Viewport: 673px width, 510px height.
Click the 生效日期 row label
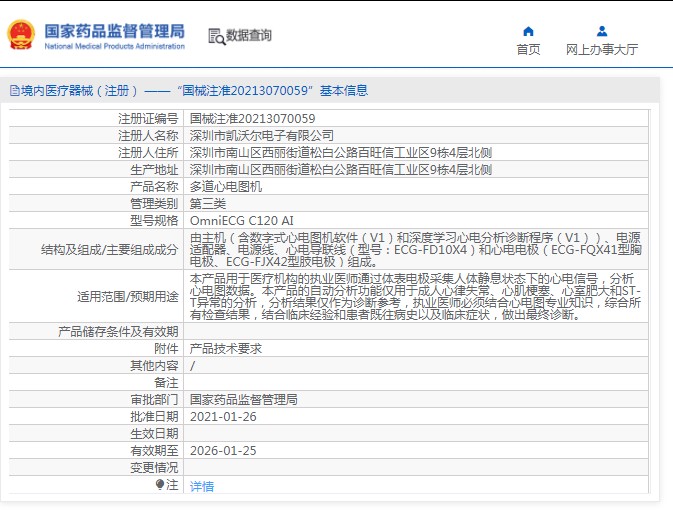(154, 434)
